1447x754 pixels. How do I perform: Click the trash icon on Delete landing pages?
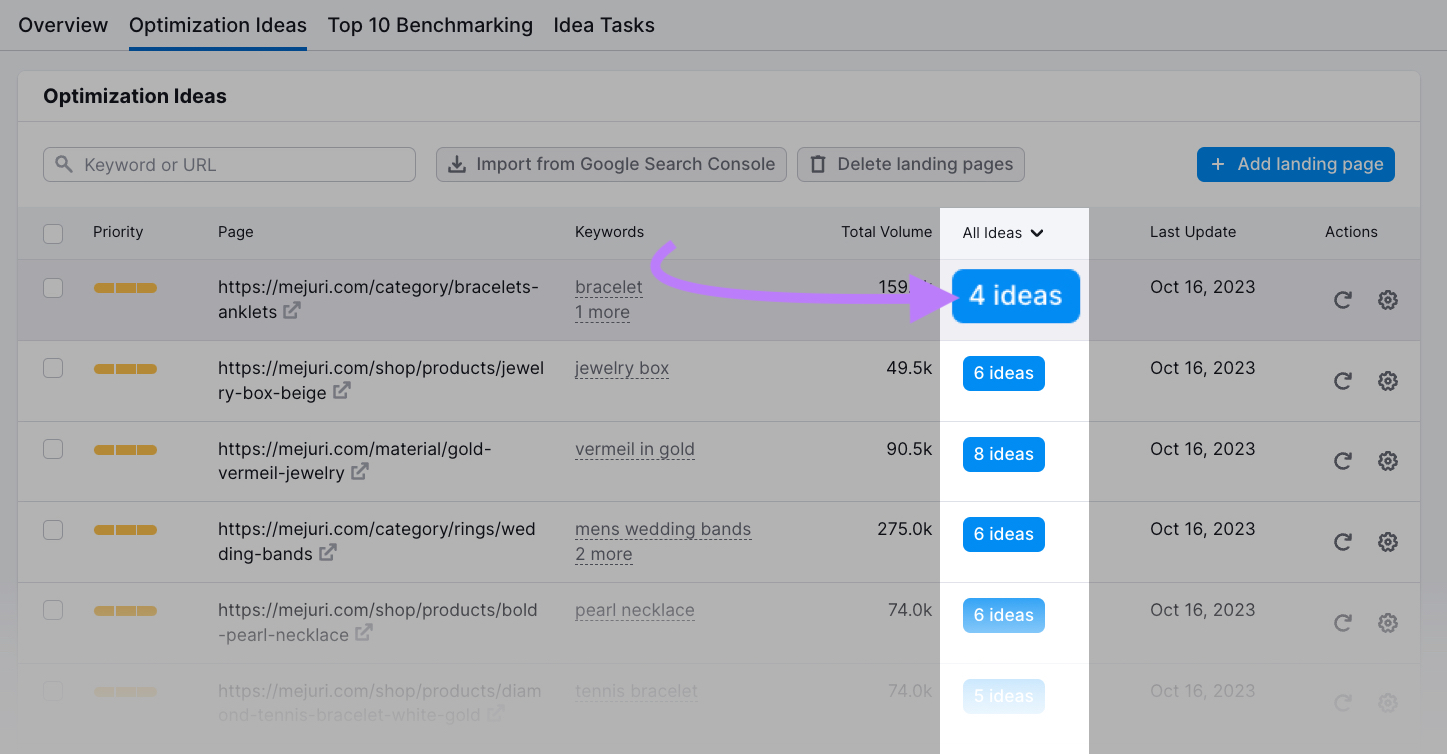pyautogui.click(x=820, y=164)
